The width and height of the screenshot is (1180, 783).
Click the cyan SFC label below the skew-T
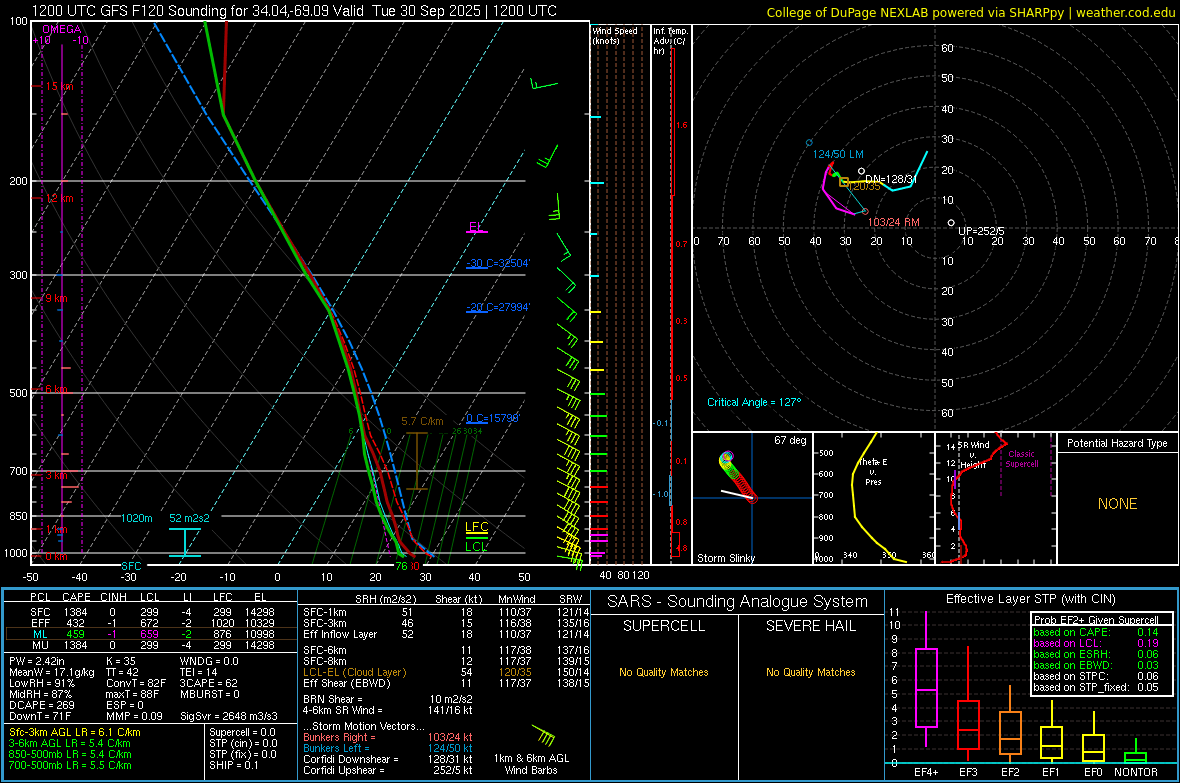click(x=131, y=565)
